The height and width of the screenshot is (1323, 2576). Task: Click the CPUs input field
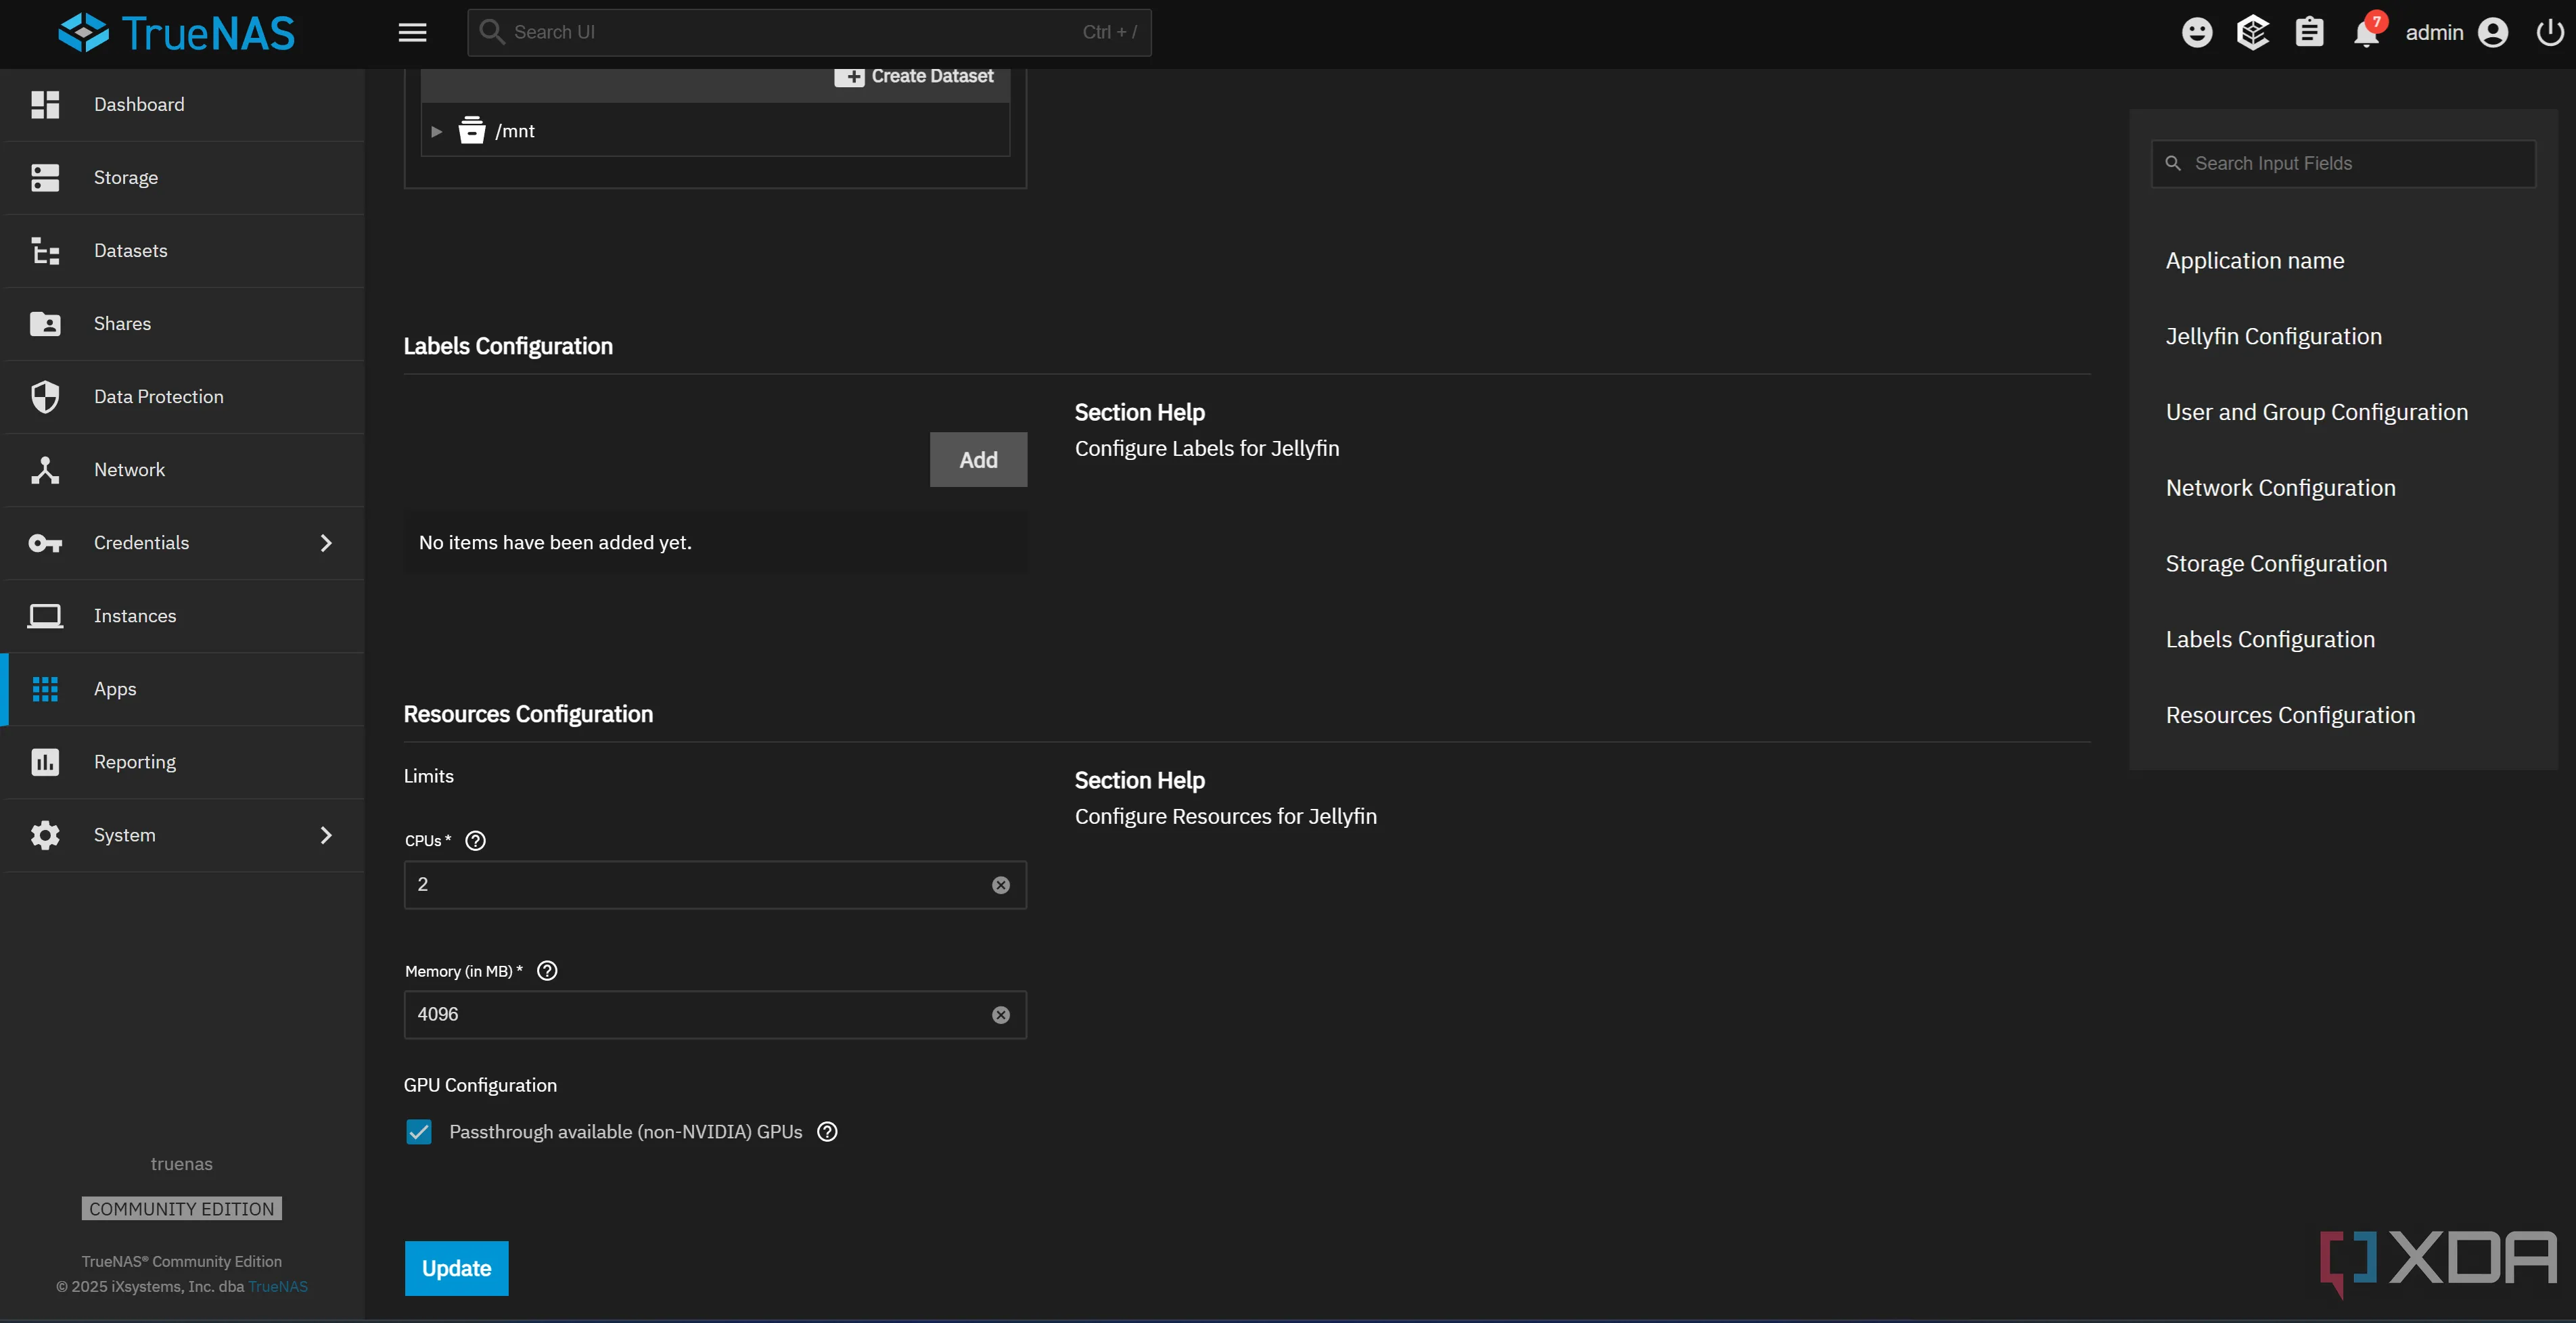point(714,885)
